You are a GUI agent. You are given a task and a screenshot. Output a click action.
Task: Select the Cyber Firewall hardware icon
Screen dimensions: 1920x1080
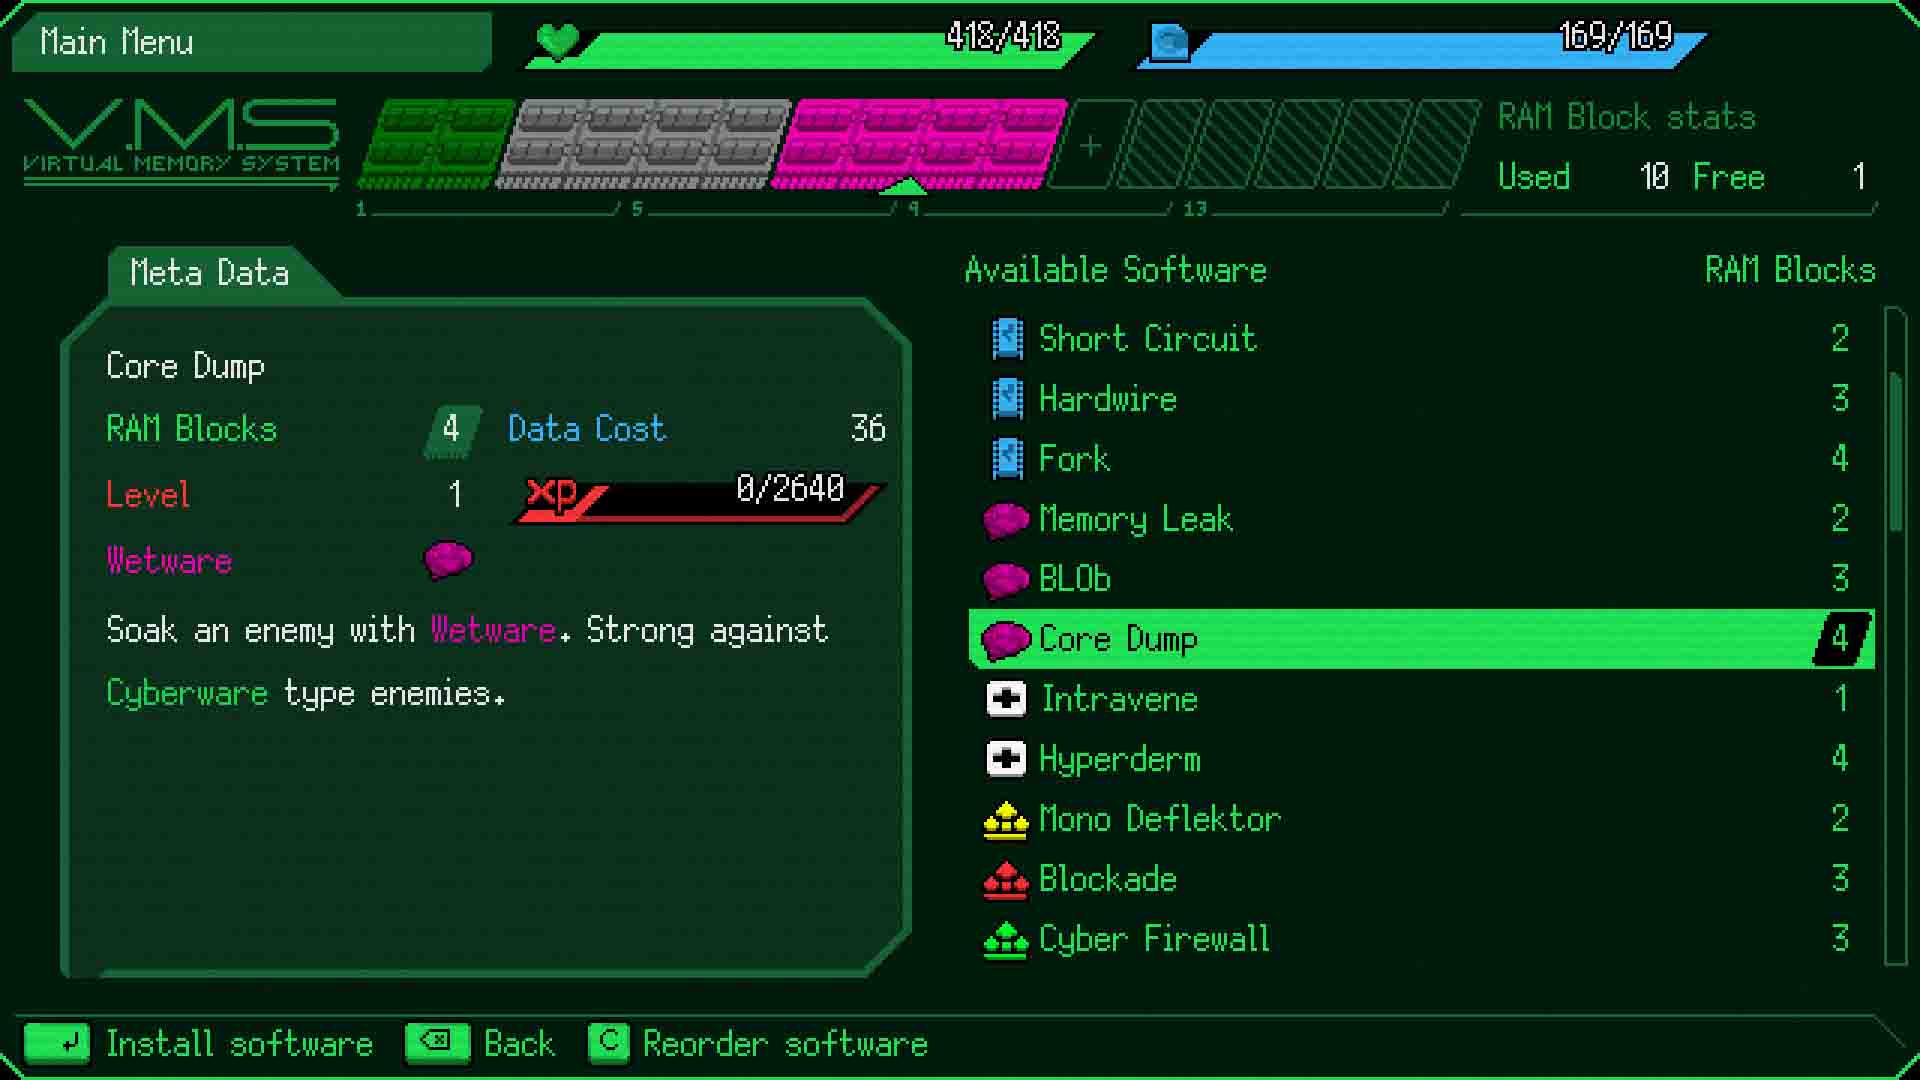[1004, 939]
